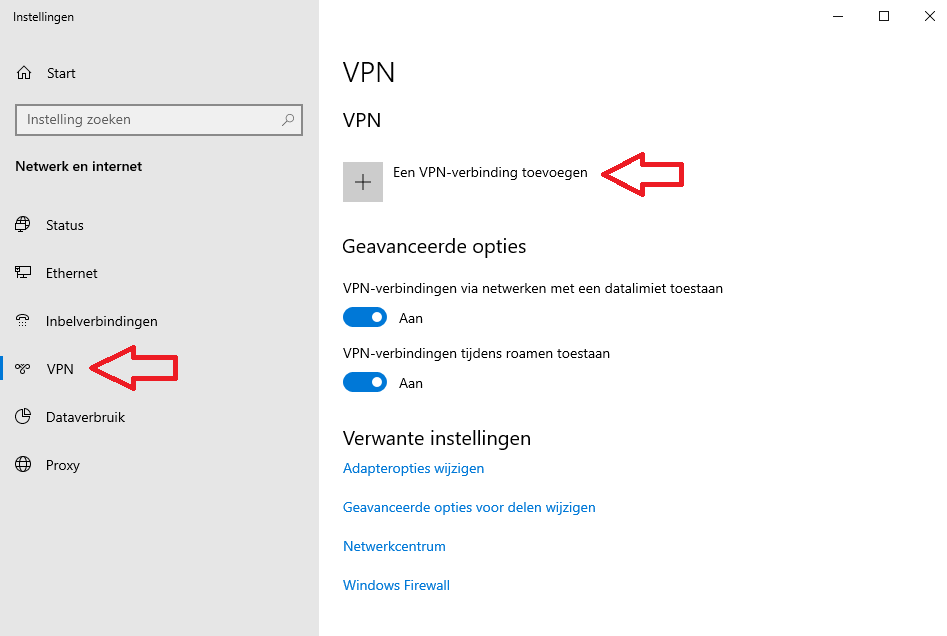Open Windows Firewall link
Screen dimensions: 947x636
click(x=396, y=585)
